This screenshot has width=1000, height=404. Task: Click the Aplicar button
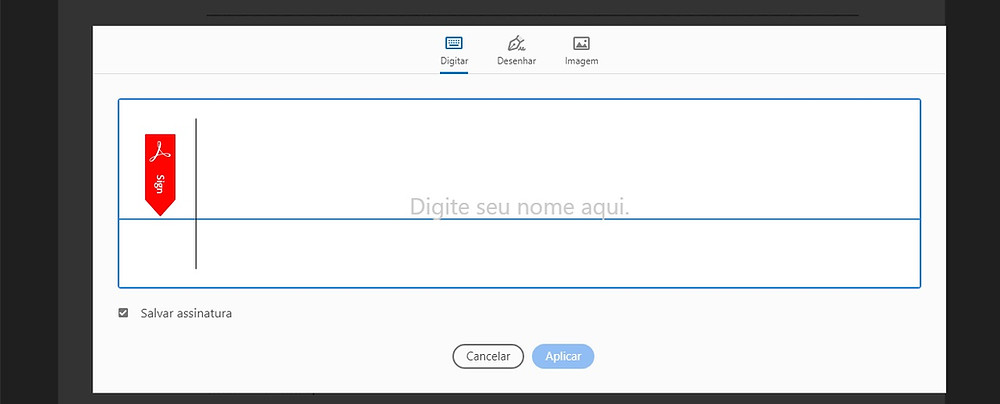point(563,356)
